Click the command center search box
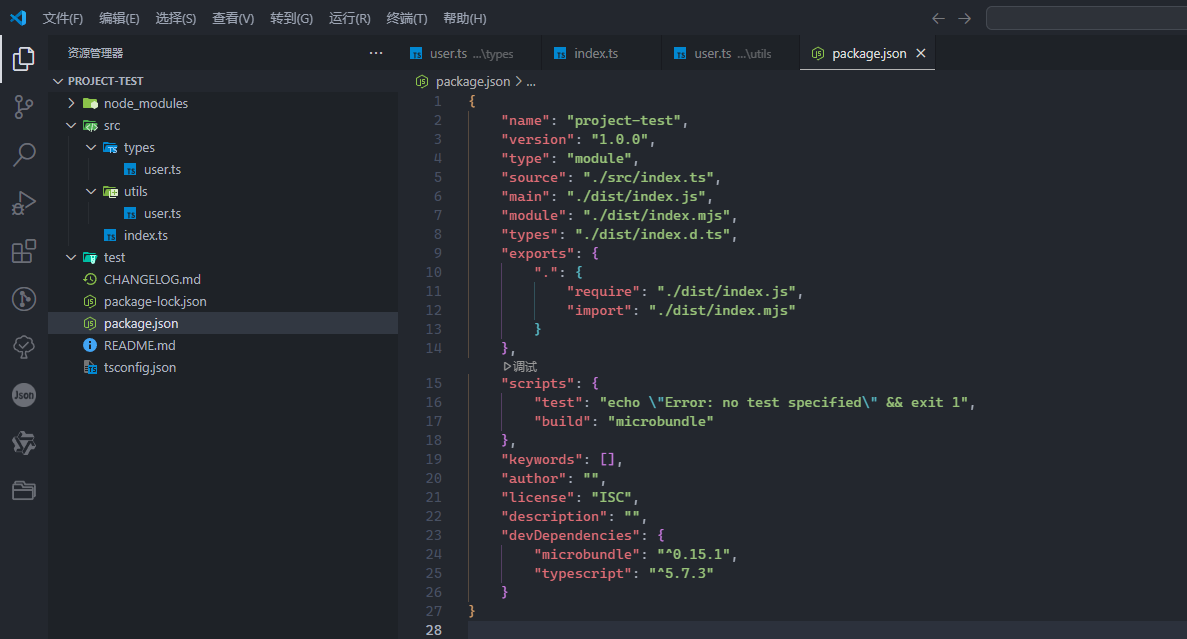This screenshot has height=639, width=1187. (1086, 18)
